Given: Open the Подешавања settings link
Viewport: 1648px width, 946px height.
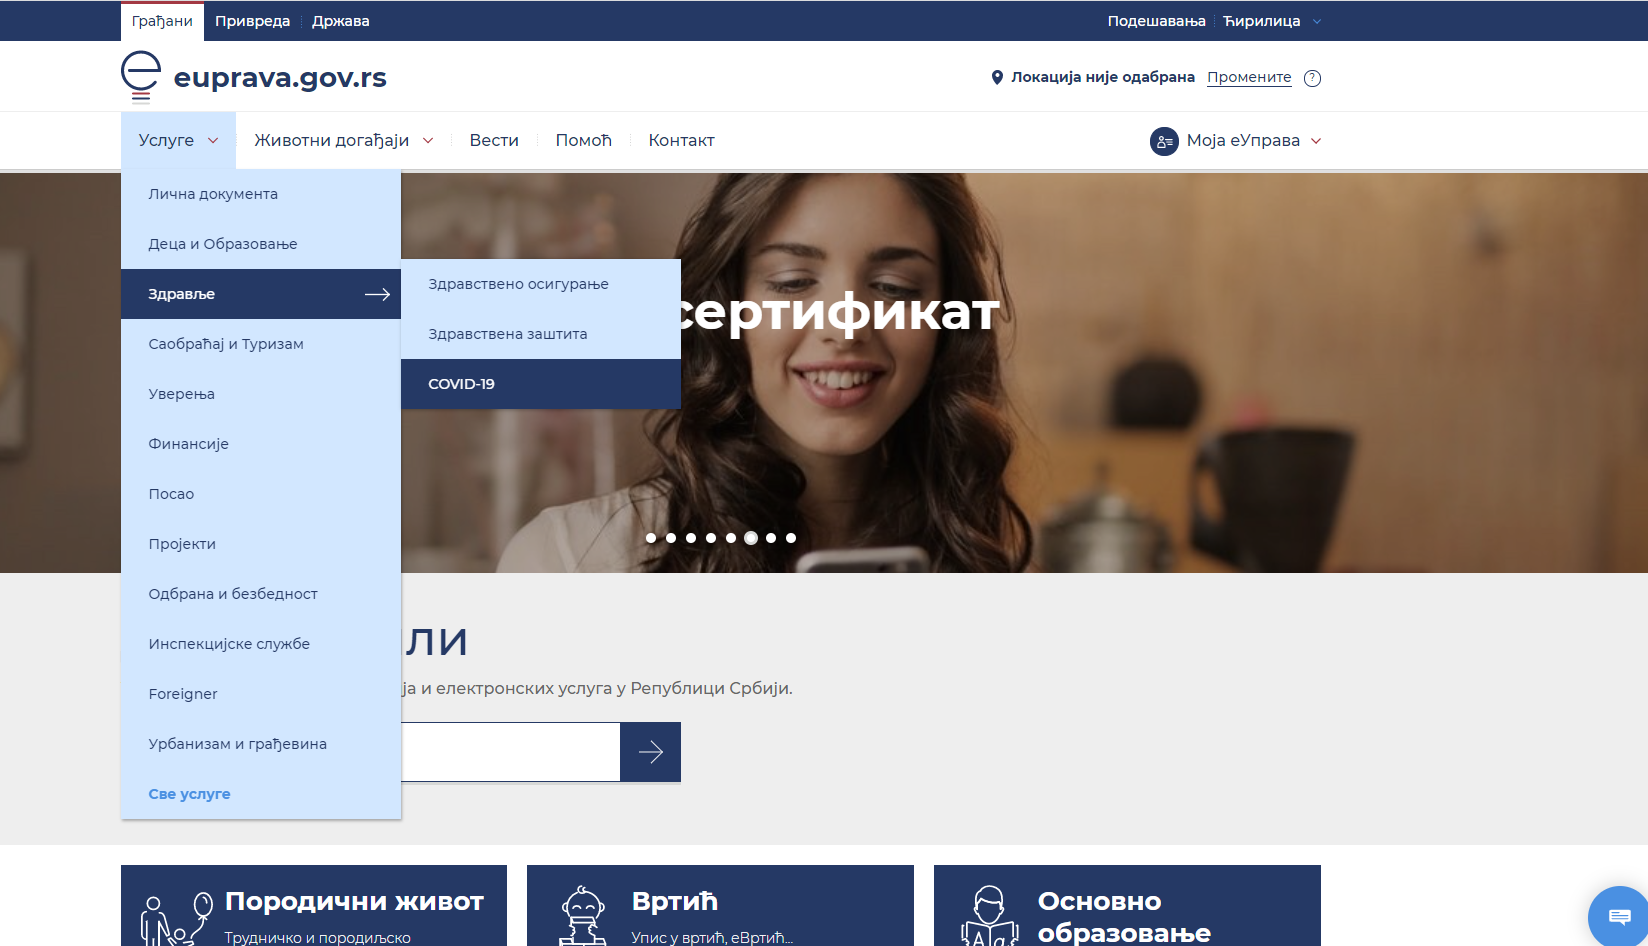Looking at the screenshot, I should [x=1156, y=21].
